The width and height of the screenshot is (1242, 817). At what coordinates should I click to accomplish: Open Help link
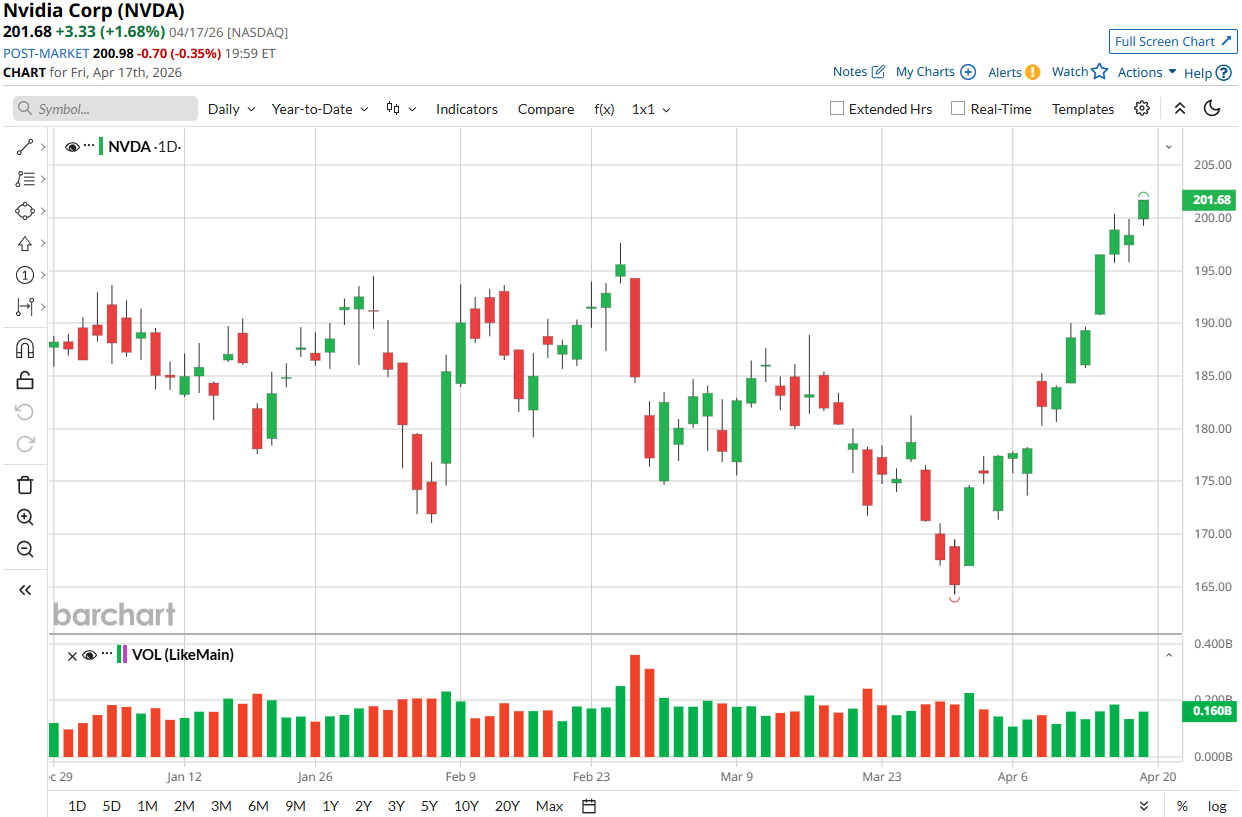(1207, 72)
